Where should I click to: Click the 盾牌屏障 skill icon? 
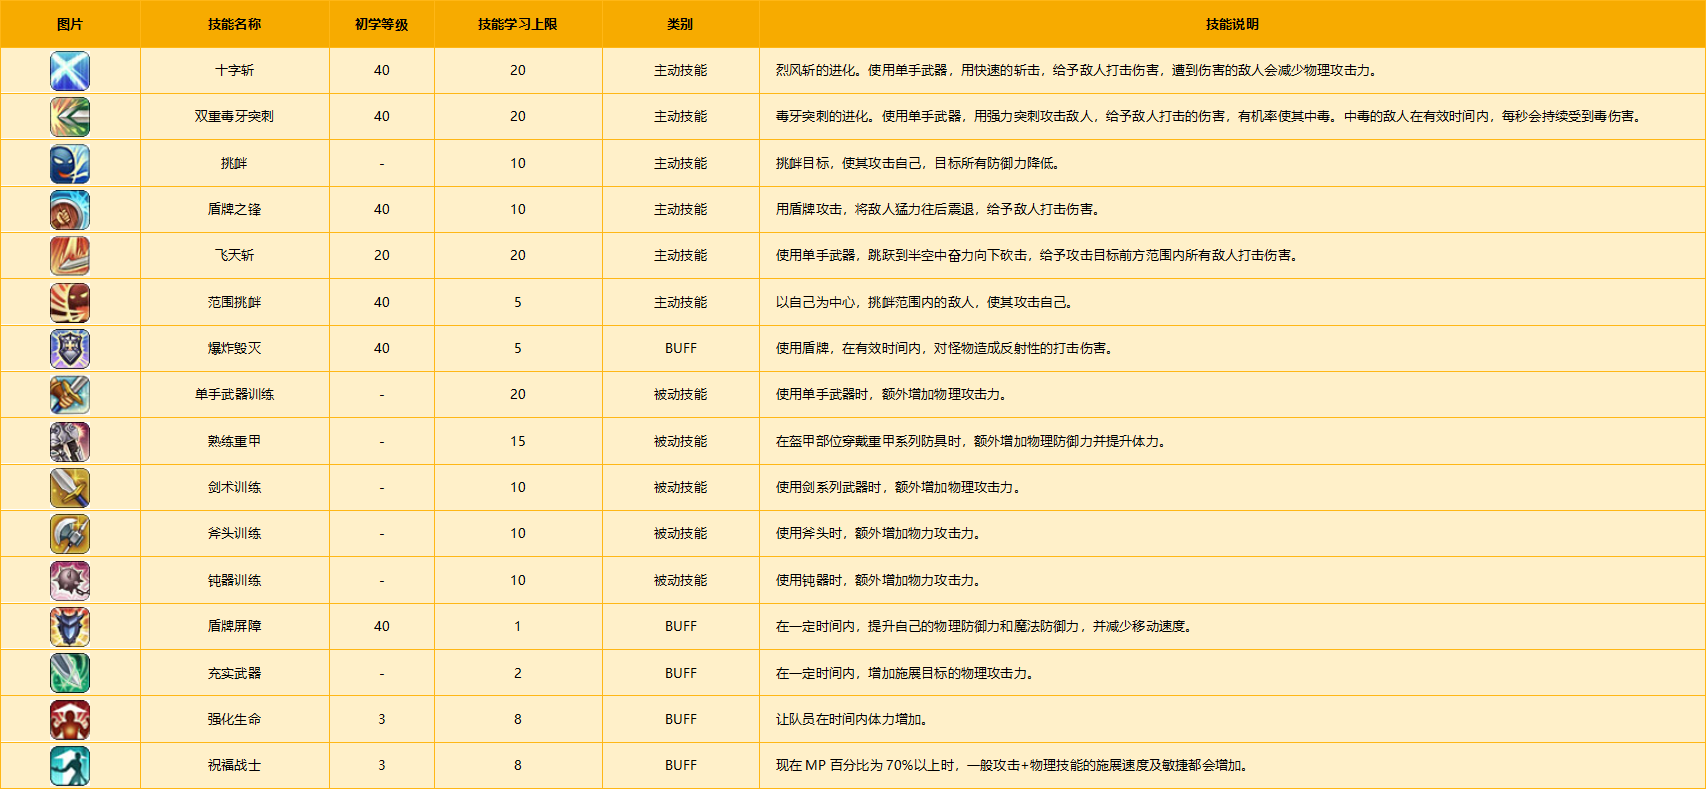[70, 627]
